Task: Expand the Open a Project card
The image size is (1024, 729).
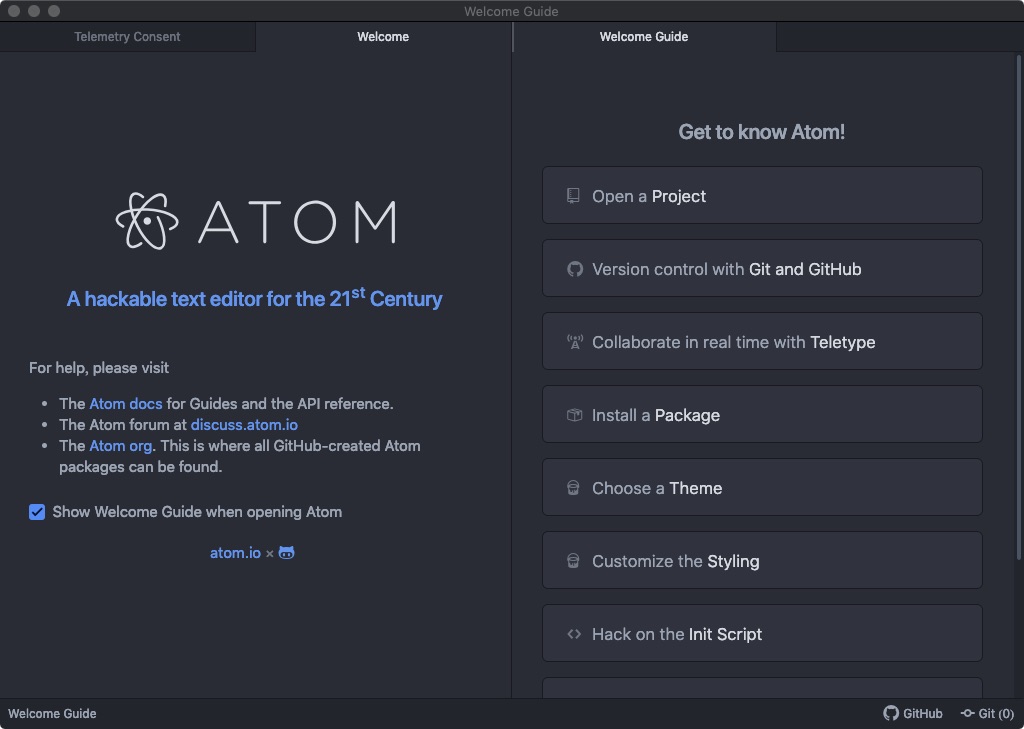Action: tap(762, 195)
